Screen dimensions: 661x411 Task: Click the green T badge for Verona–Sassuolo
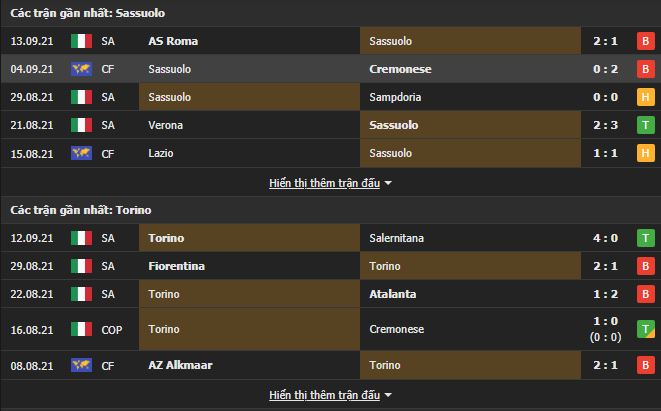(x=646, y=125)
